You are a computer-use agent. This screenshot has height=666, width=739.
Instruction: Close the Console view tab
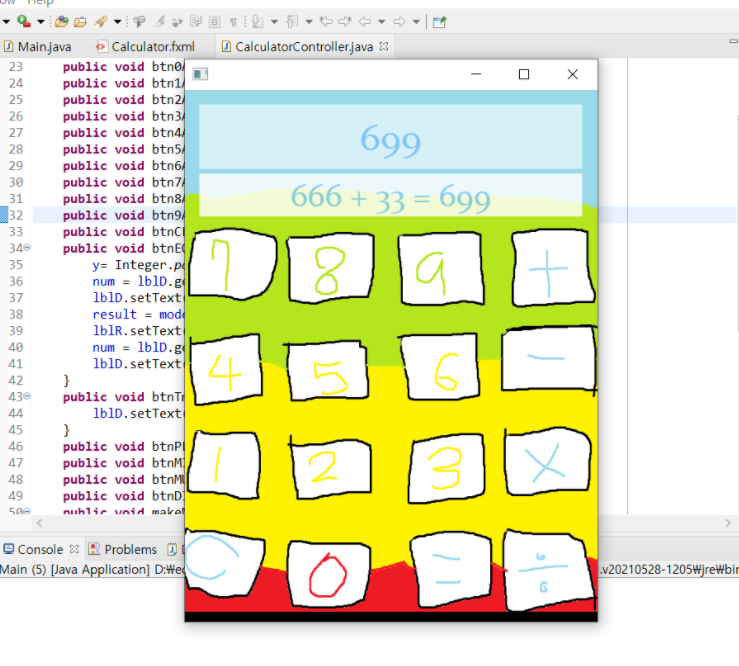coord(74,549)
